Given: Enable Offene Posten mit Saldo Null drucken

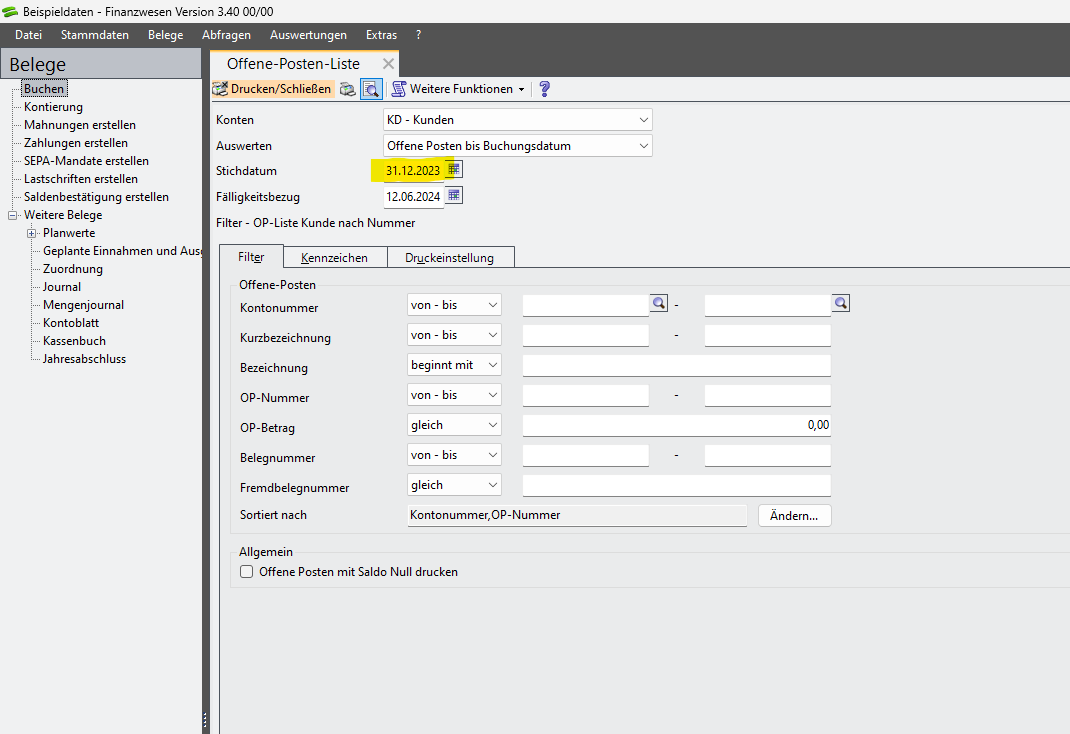Looking at the screenshot, I should point(247,572).
